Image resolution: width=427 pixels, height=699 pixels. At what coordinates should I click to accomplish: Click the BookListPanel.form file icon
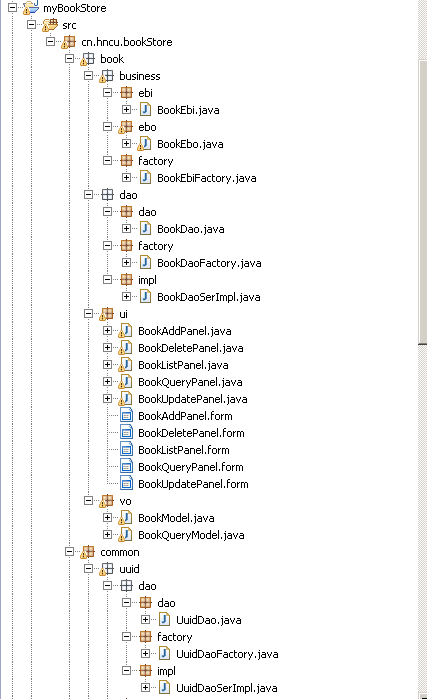(x=127, y=449)
